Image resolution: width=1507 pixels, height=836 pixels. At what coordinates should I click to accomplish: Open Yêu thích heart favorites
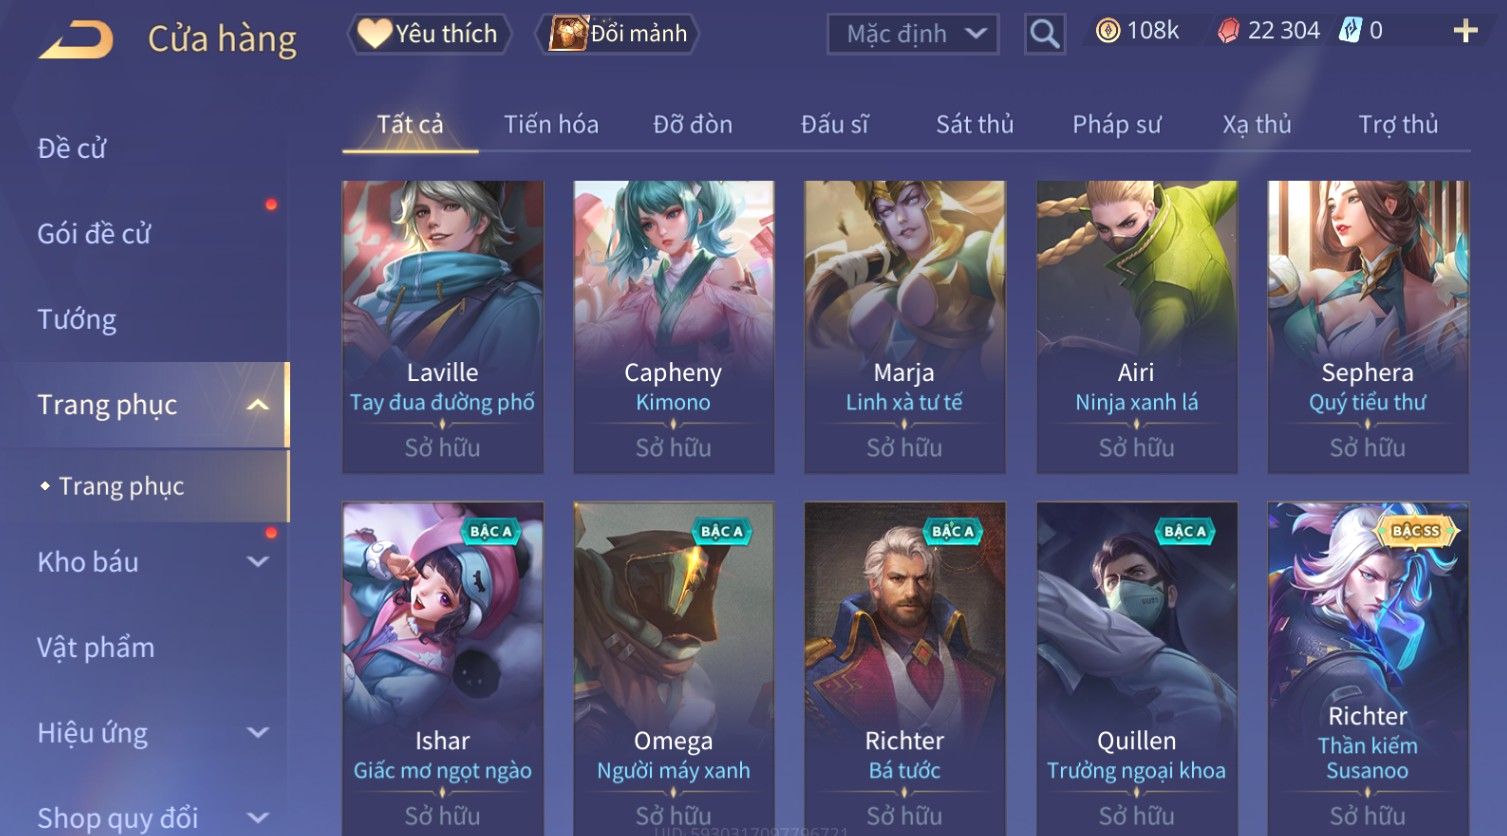[x=429, y=34]
